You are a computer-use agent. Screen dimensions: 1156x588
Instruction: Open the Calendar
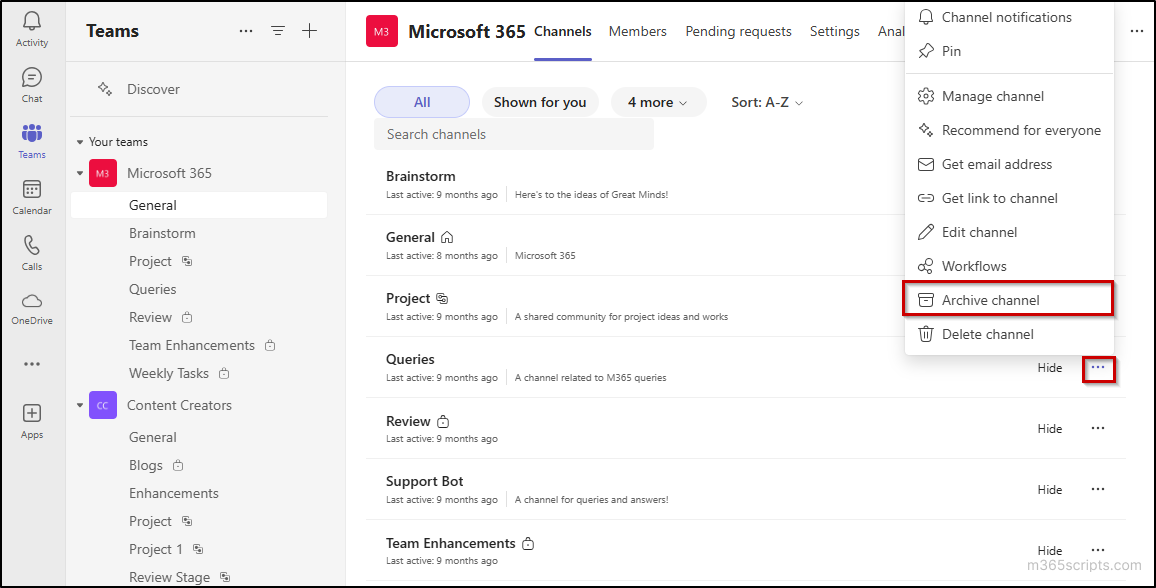click(31, 196)
